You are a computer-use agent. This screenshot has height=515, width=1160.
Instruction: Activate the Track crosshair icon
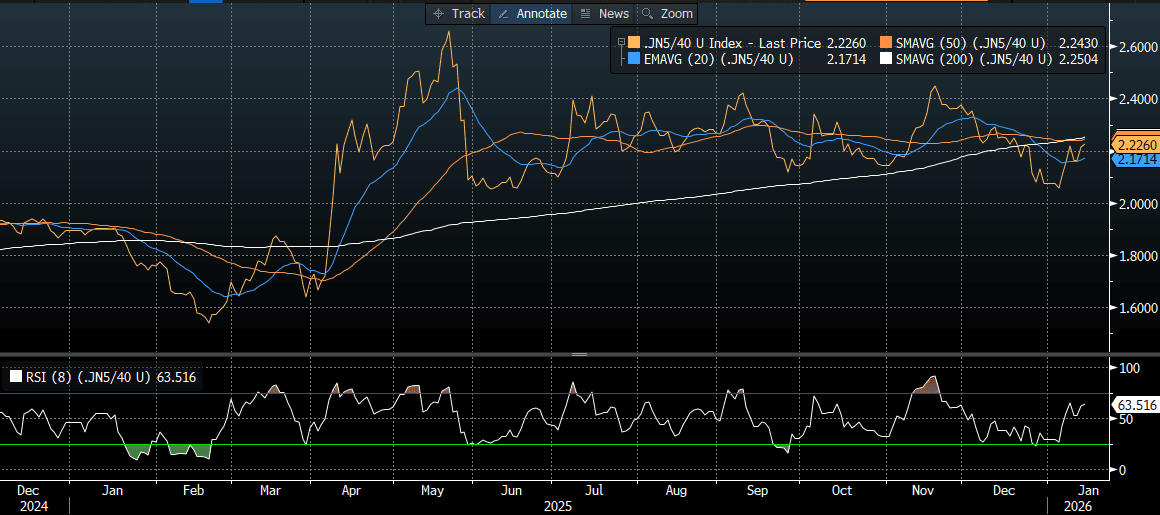click(x=437, y=14)
